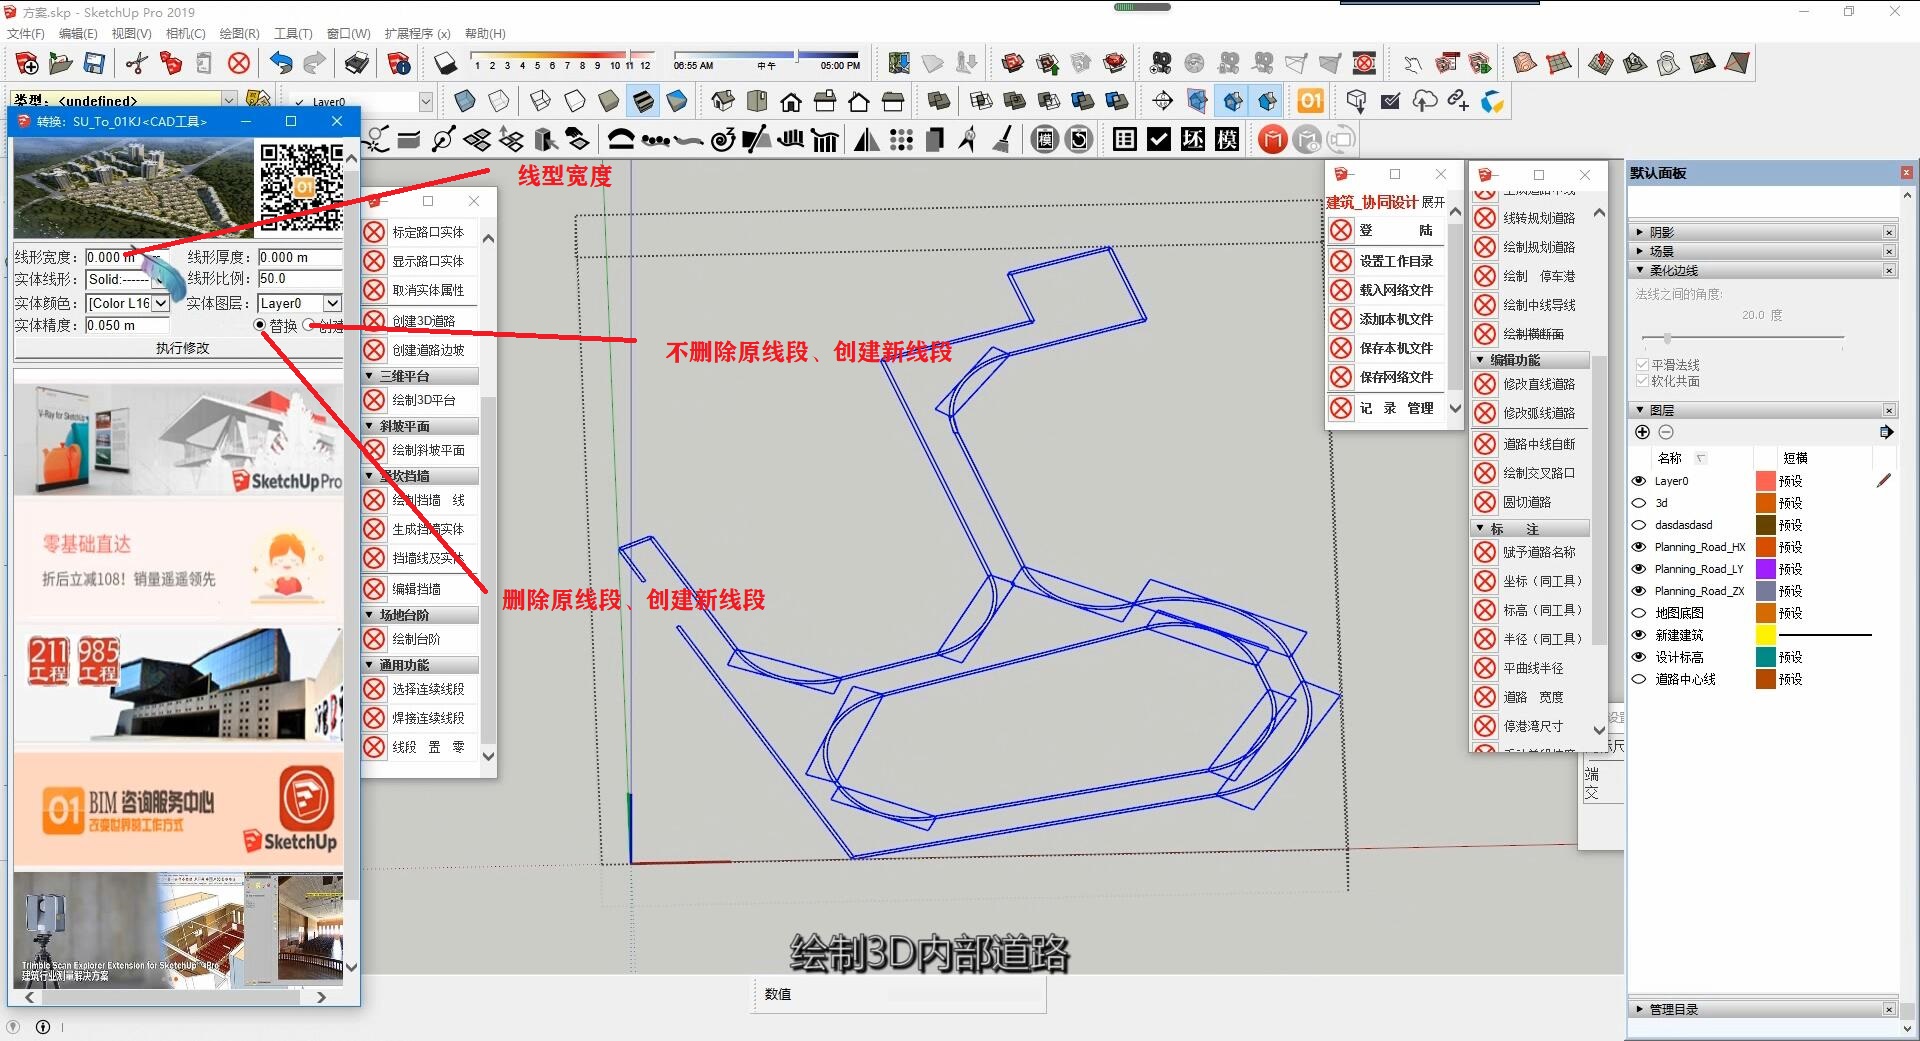This screenshot has width=1920, height=1041.
Task: Click the 新建建筑 yellow color swatch
Action: coord(1766,635)
